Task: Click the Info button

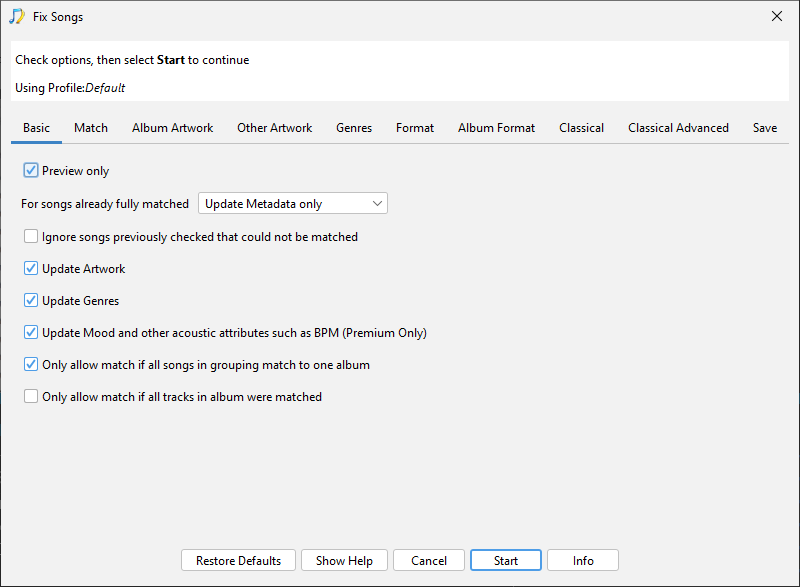Action: (x=583, y=561)
